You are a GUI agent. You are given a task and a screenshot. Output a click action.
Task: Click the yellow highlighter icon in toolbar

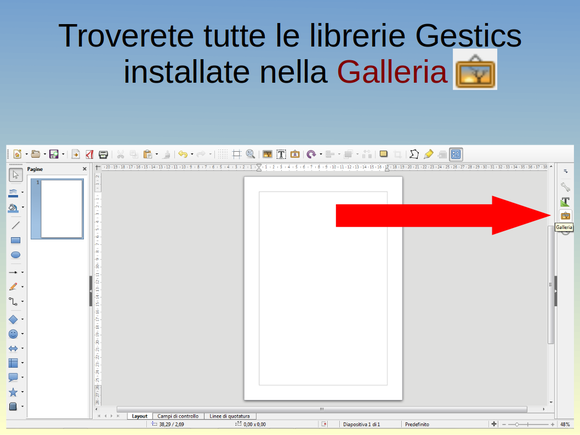tap(428, 154)
